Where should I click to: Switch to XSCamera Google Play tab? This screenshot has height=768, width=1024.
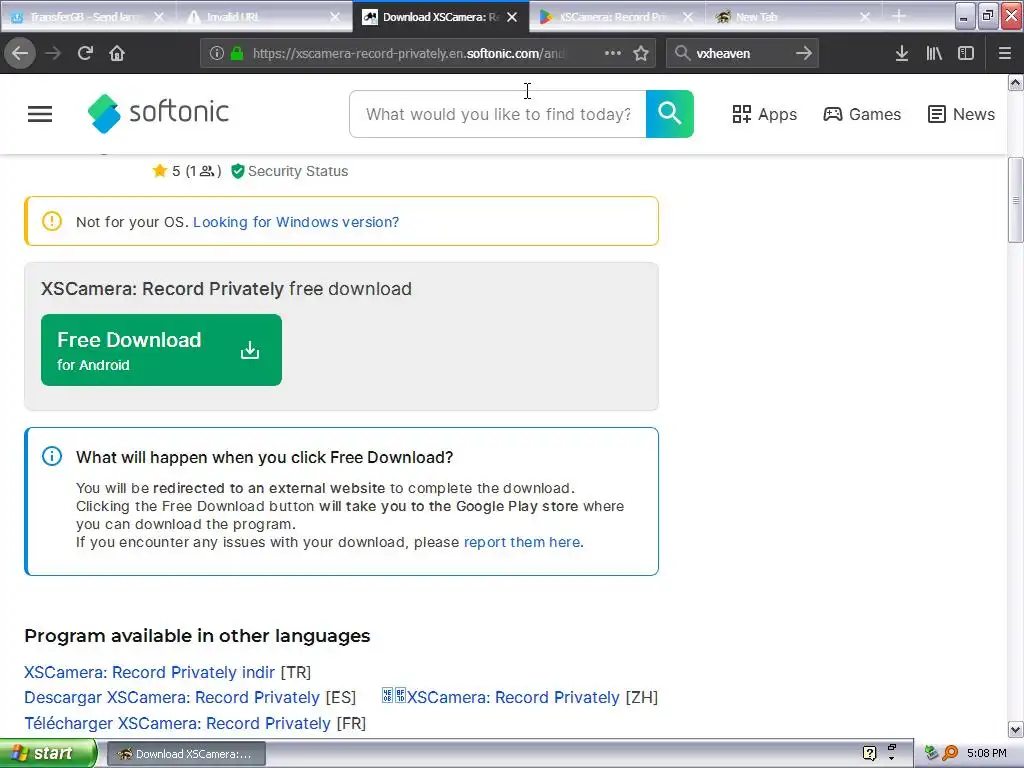(615, 17)
